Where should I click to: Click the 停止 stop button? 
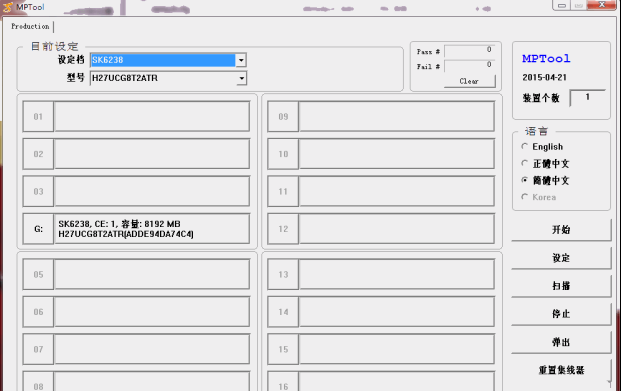click(x=561, y=314)
